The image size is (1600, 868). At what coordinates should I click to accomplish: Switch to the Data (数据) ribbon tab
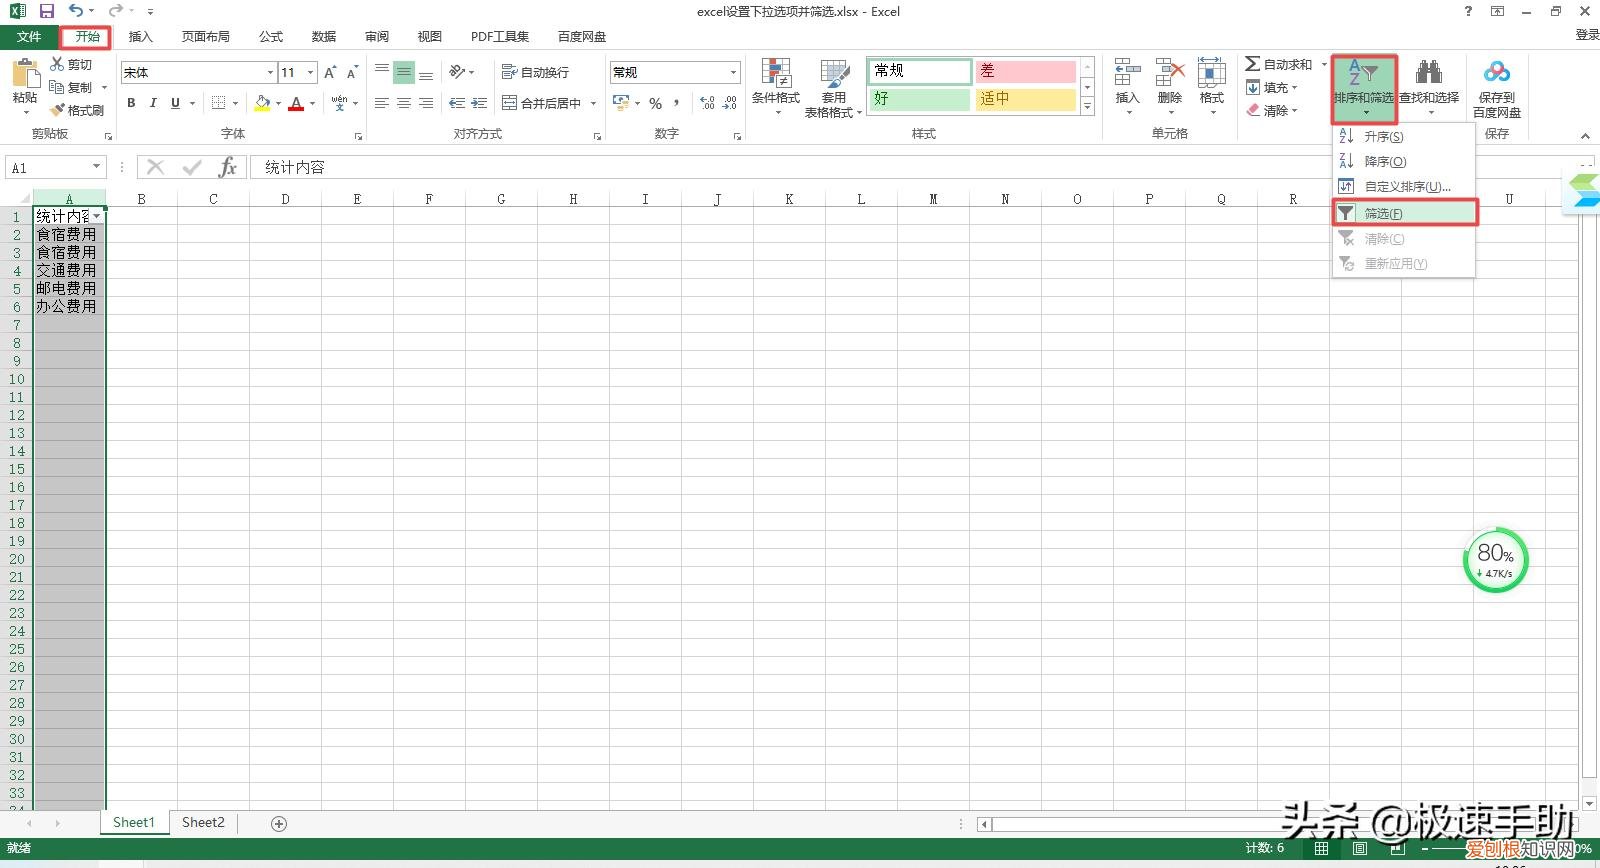(323, 36)
